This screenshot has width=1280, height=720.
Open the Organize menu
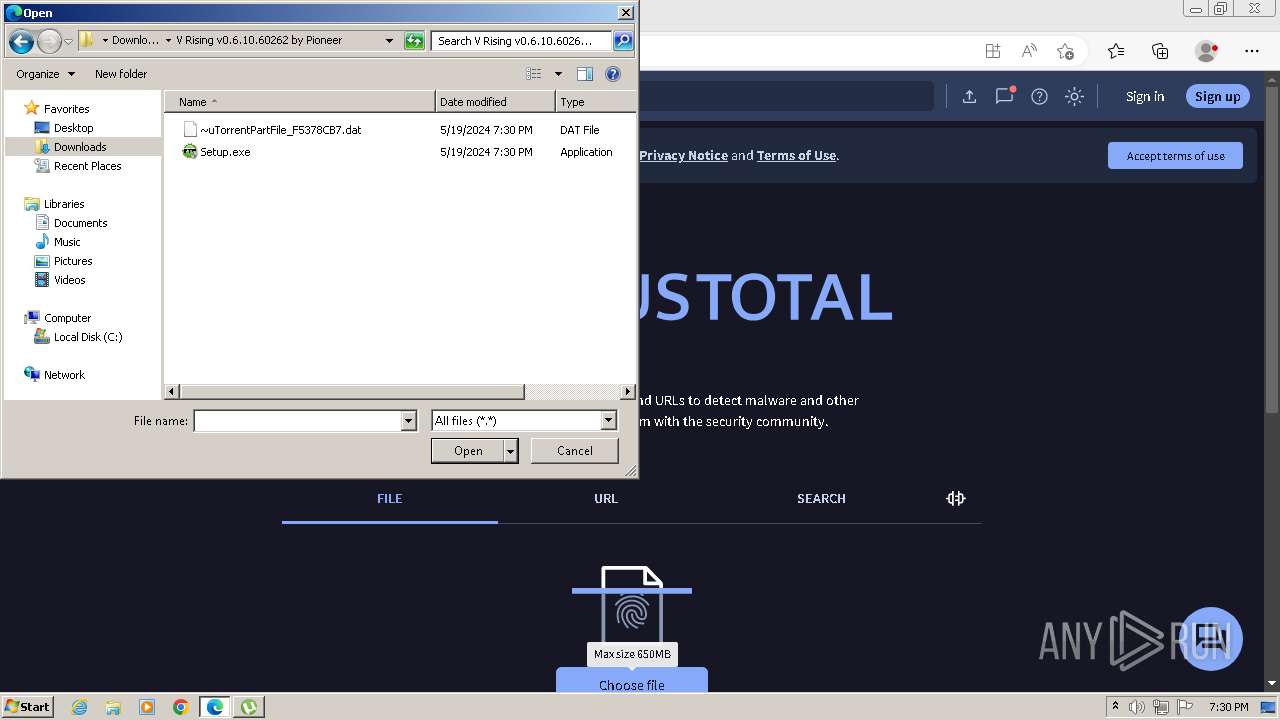pos(45,74)
